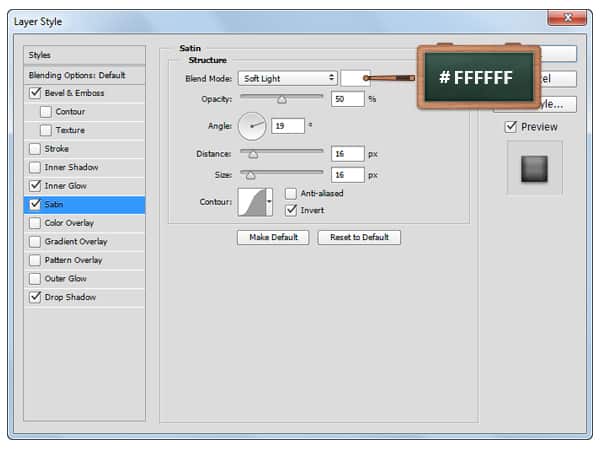The height and width of the screenshot is (449, 600).
Task: Click the Reset to Default button
Action: point(359,238)
